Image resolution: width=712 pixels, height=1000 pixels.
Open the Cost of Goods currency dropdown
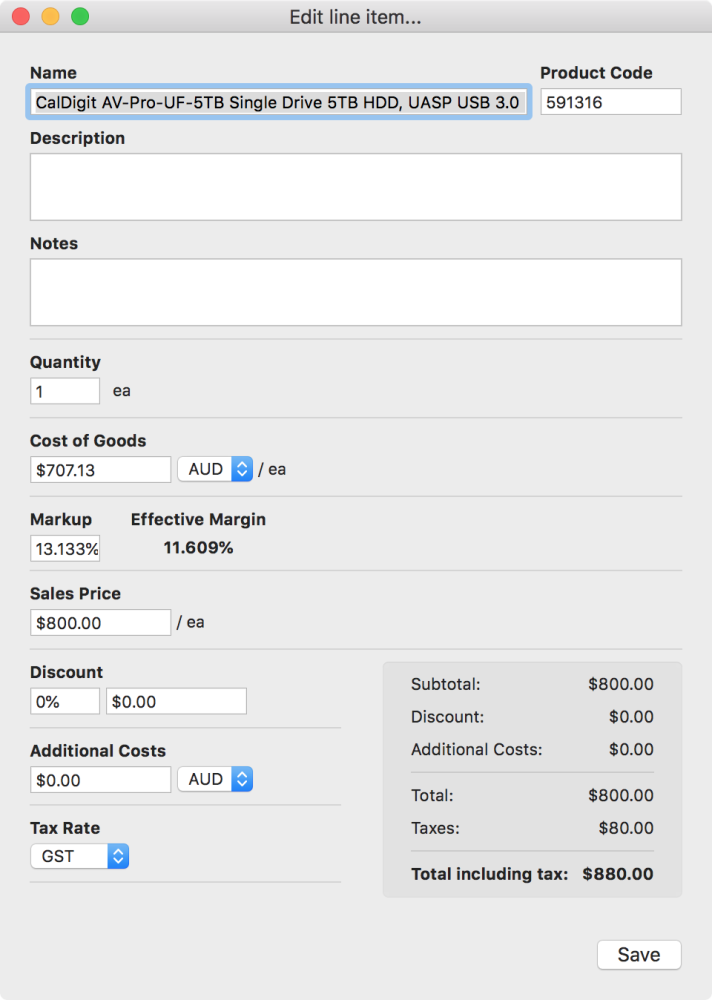tap(215, 469)
